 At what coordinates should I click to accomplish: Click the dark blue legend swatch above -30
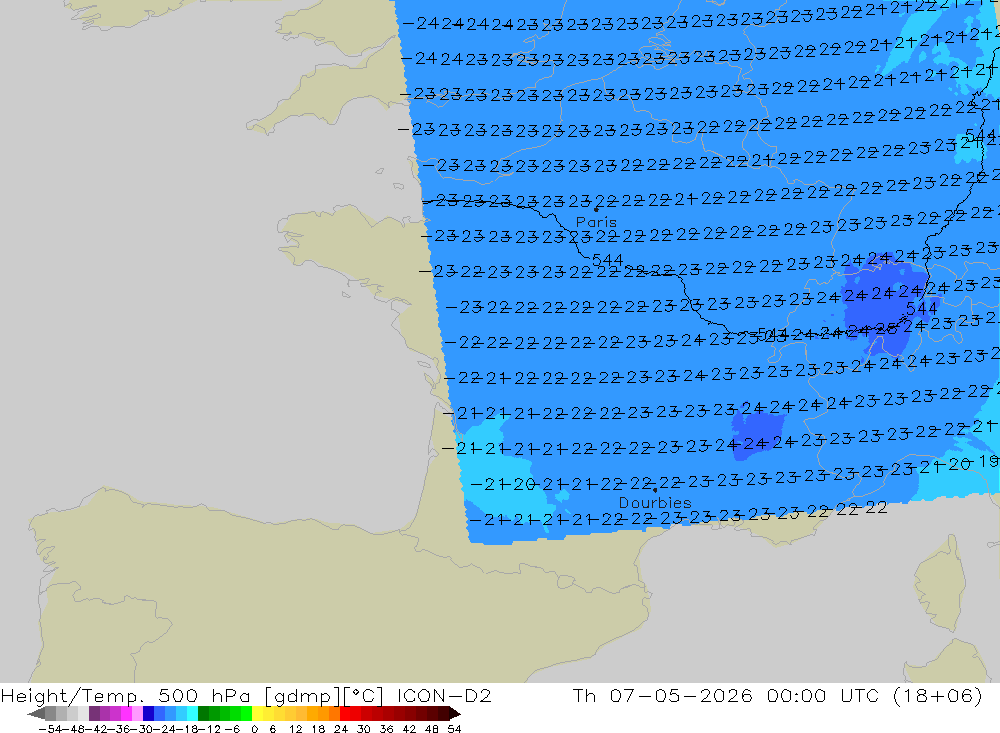coord(149,713)
